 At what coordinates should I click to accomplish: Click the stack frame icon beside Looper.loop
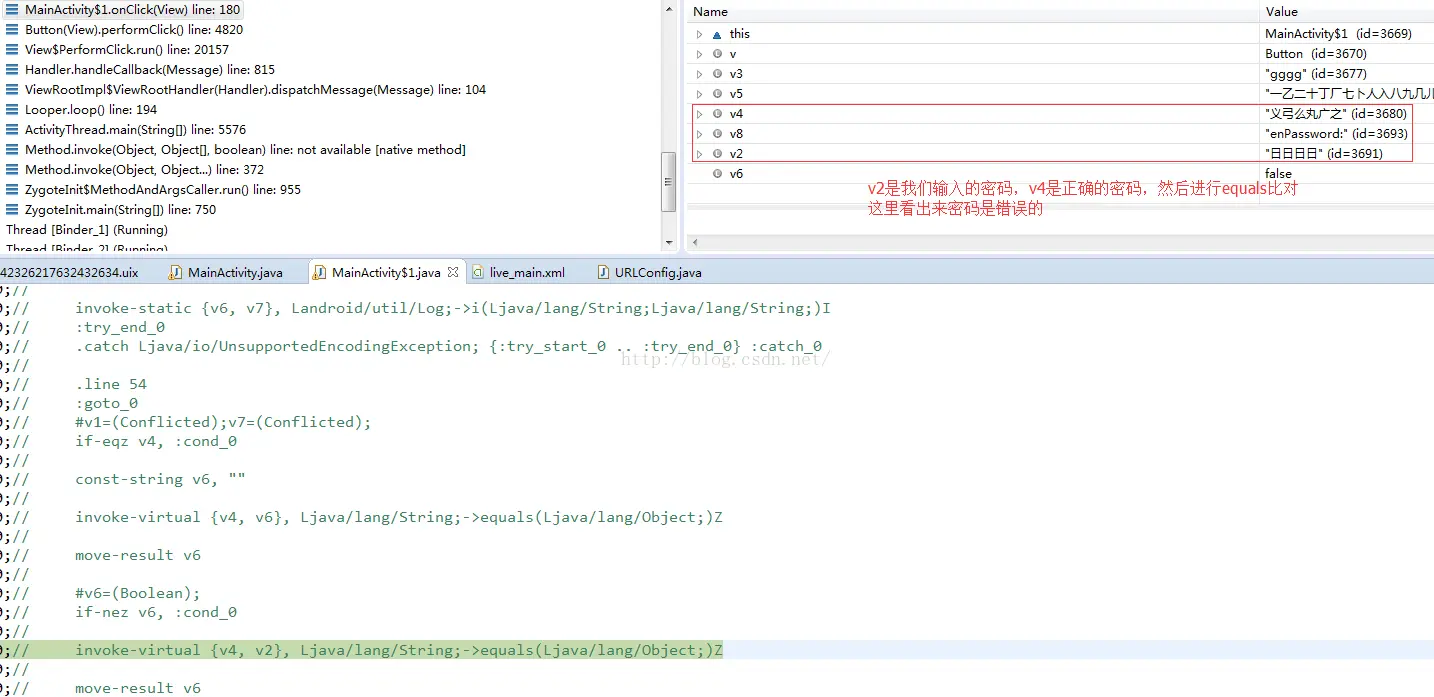point(12,110)
